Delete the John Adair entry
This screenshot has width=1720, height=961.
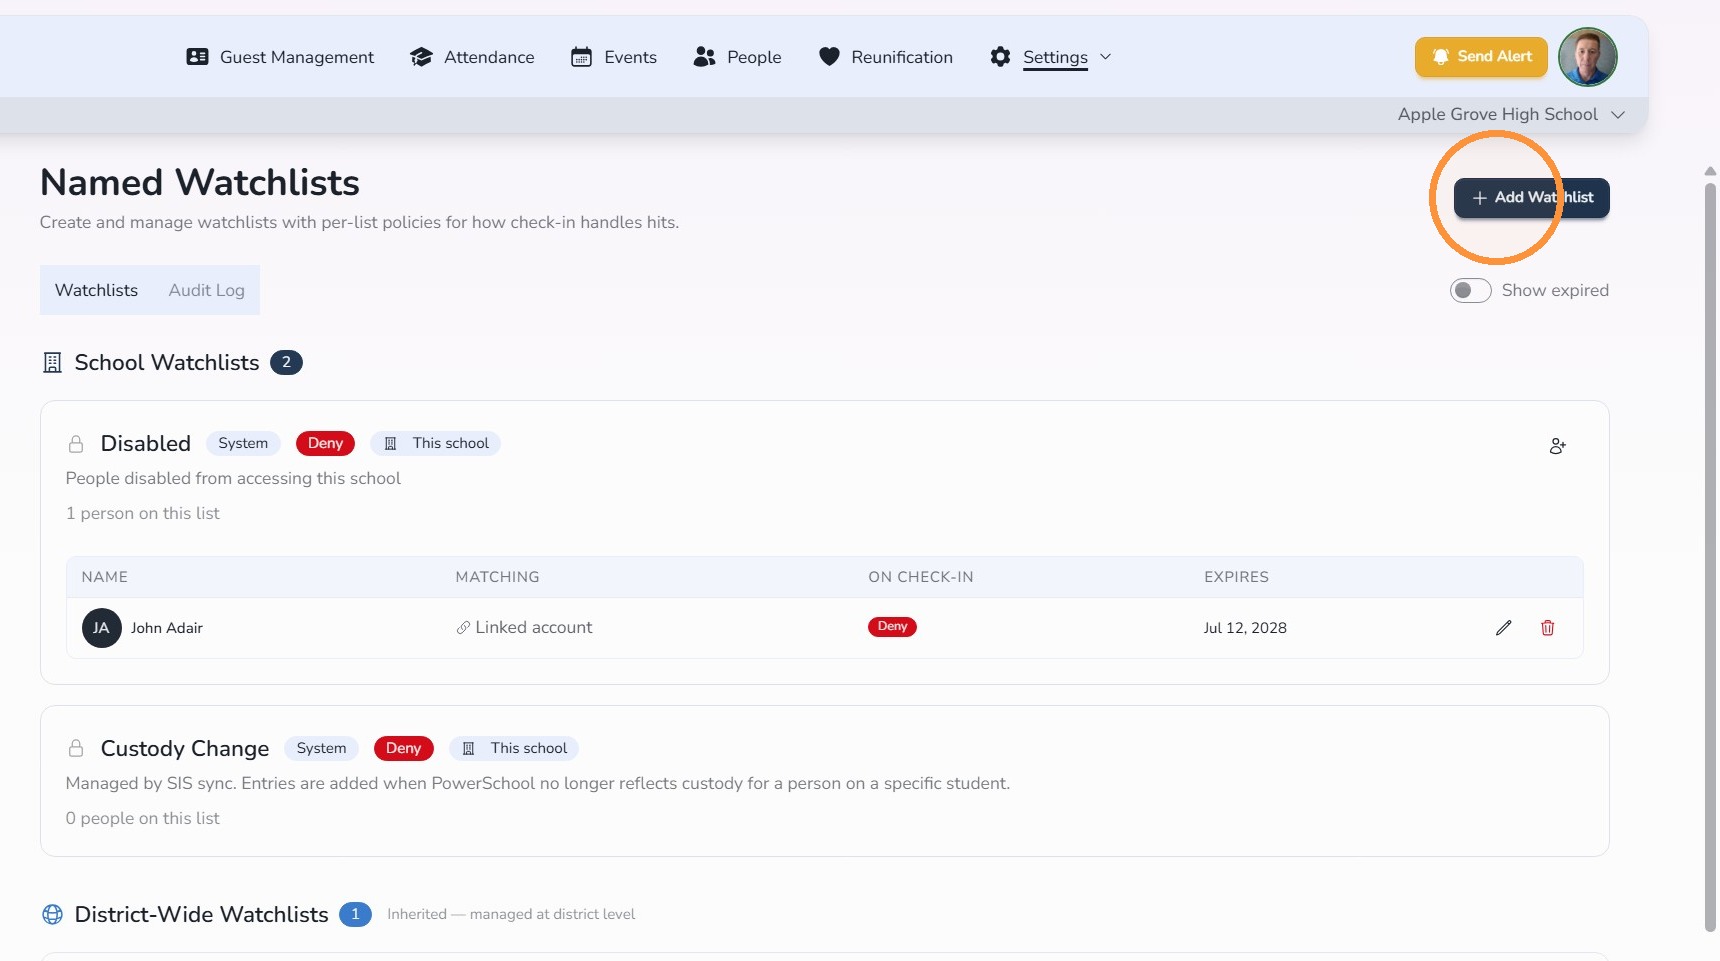pyautogui.click(x=1547, y=628)
